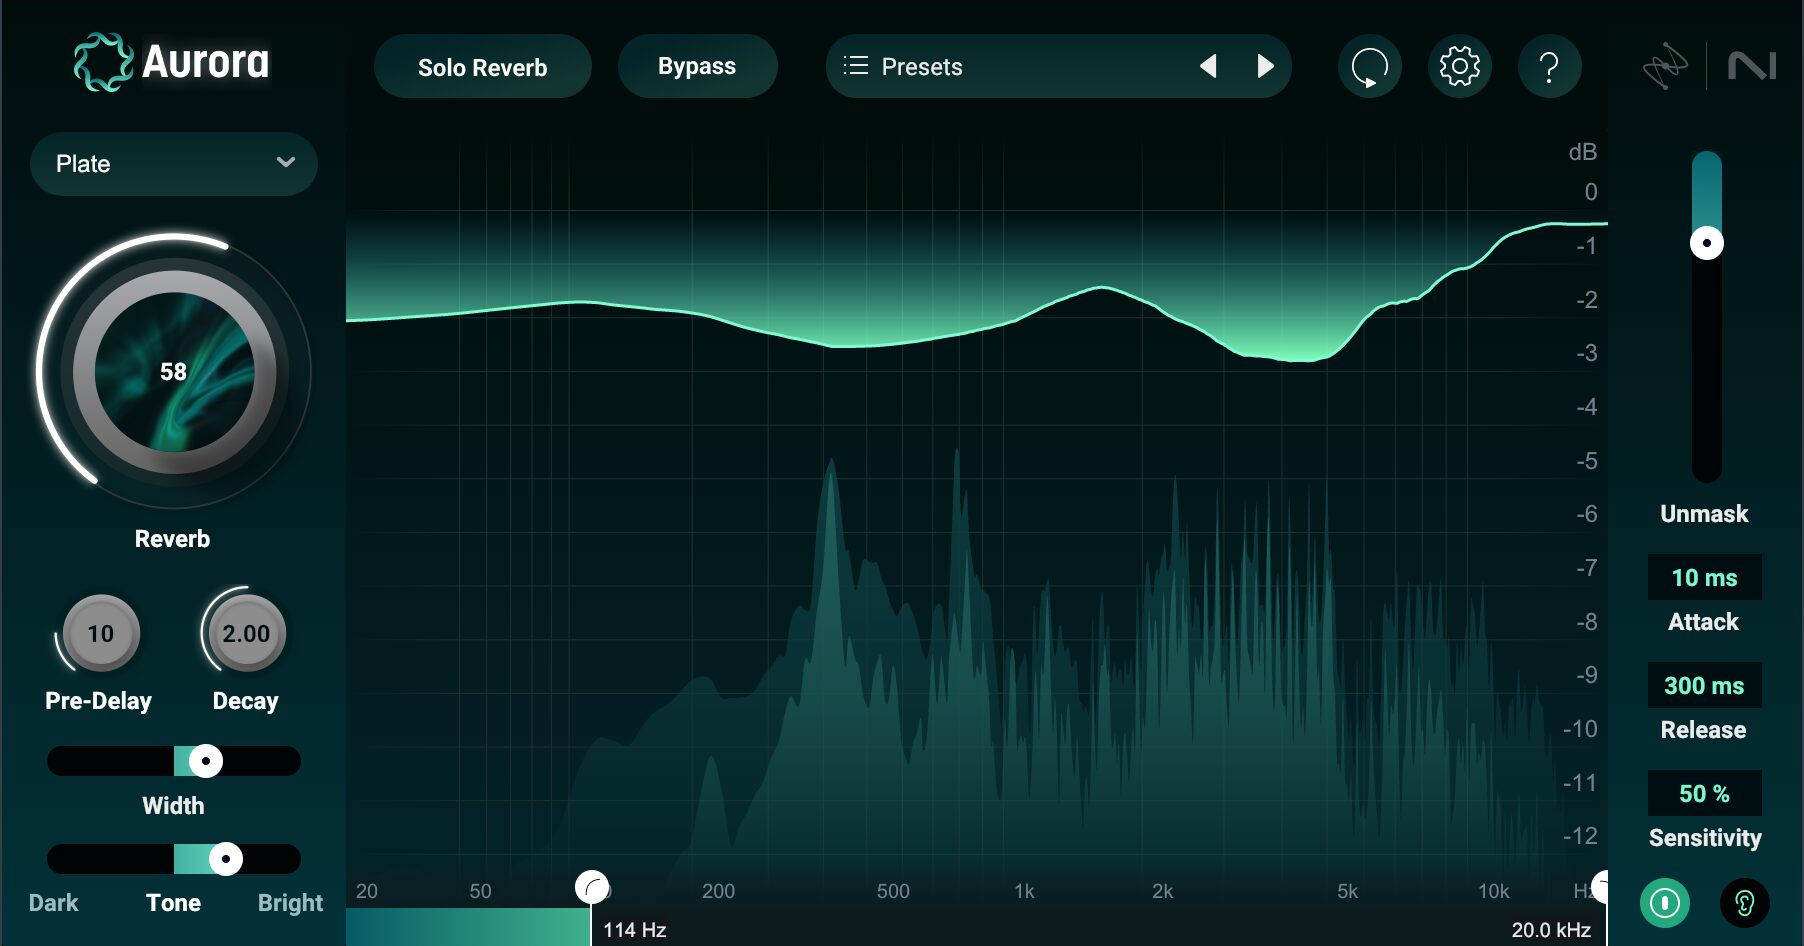The image size is (1804, 946).
Task: Click the Pre-Delay knob set to 10
Action: (100, 633)
